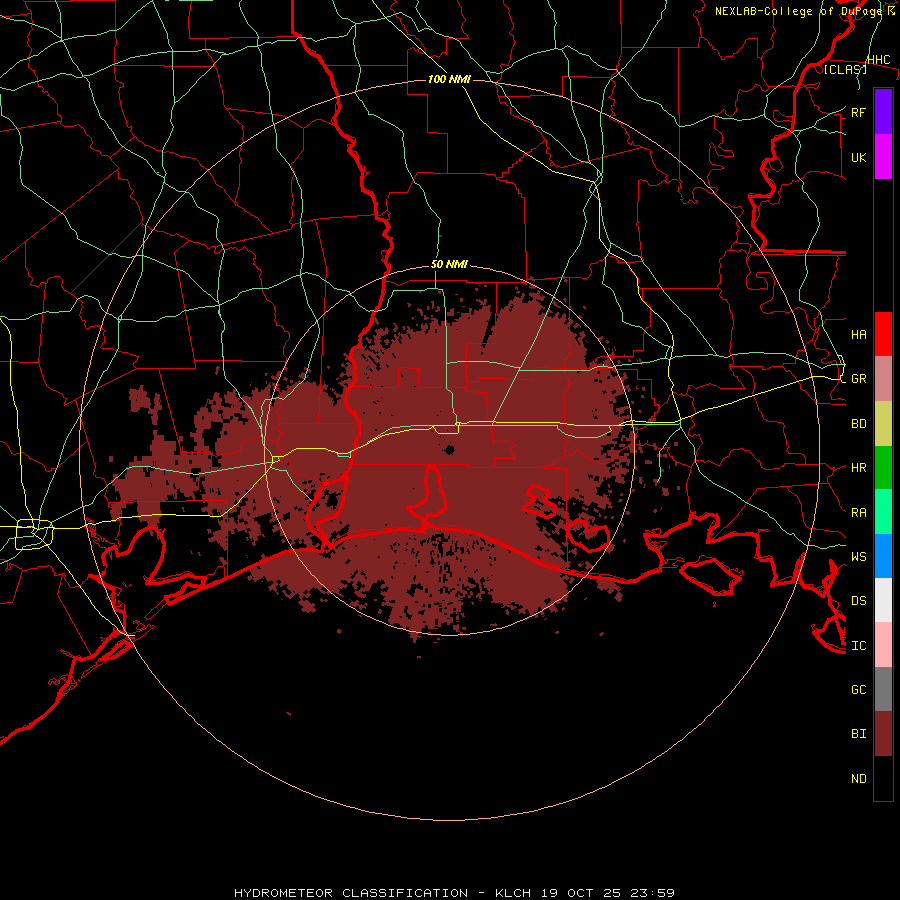Select the BD yellow legend swatch
Image resolution: width=900 pixels, height=900 pixels.
click(x=883, y=424)
